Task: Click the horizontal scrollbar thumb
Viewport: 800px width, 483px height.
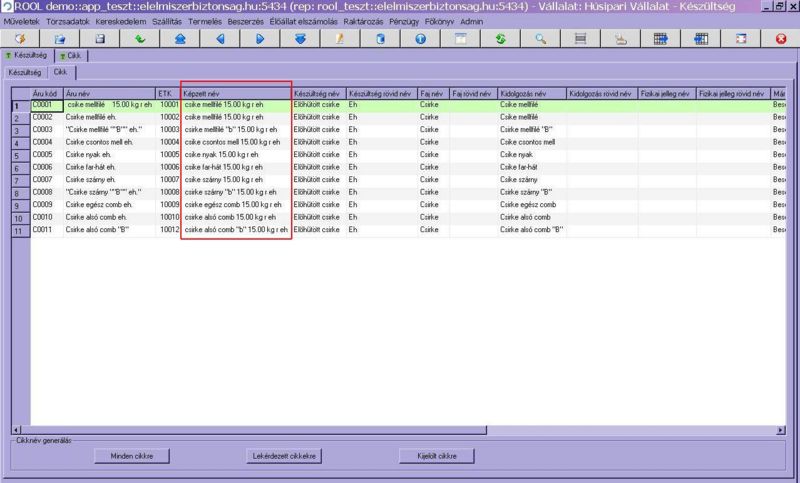Action: (254, 430)
